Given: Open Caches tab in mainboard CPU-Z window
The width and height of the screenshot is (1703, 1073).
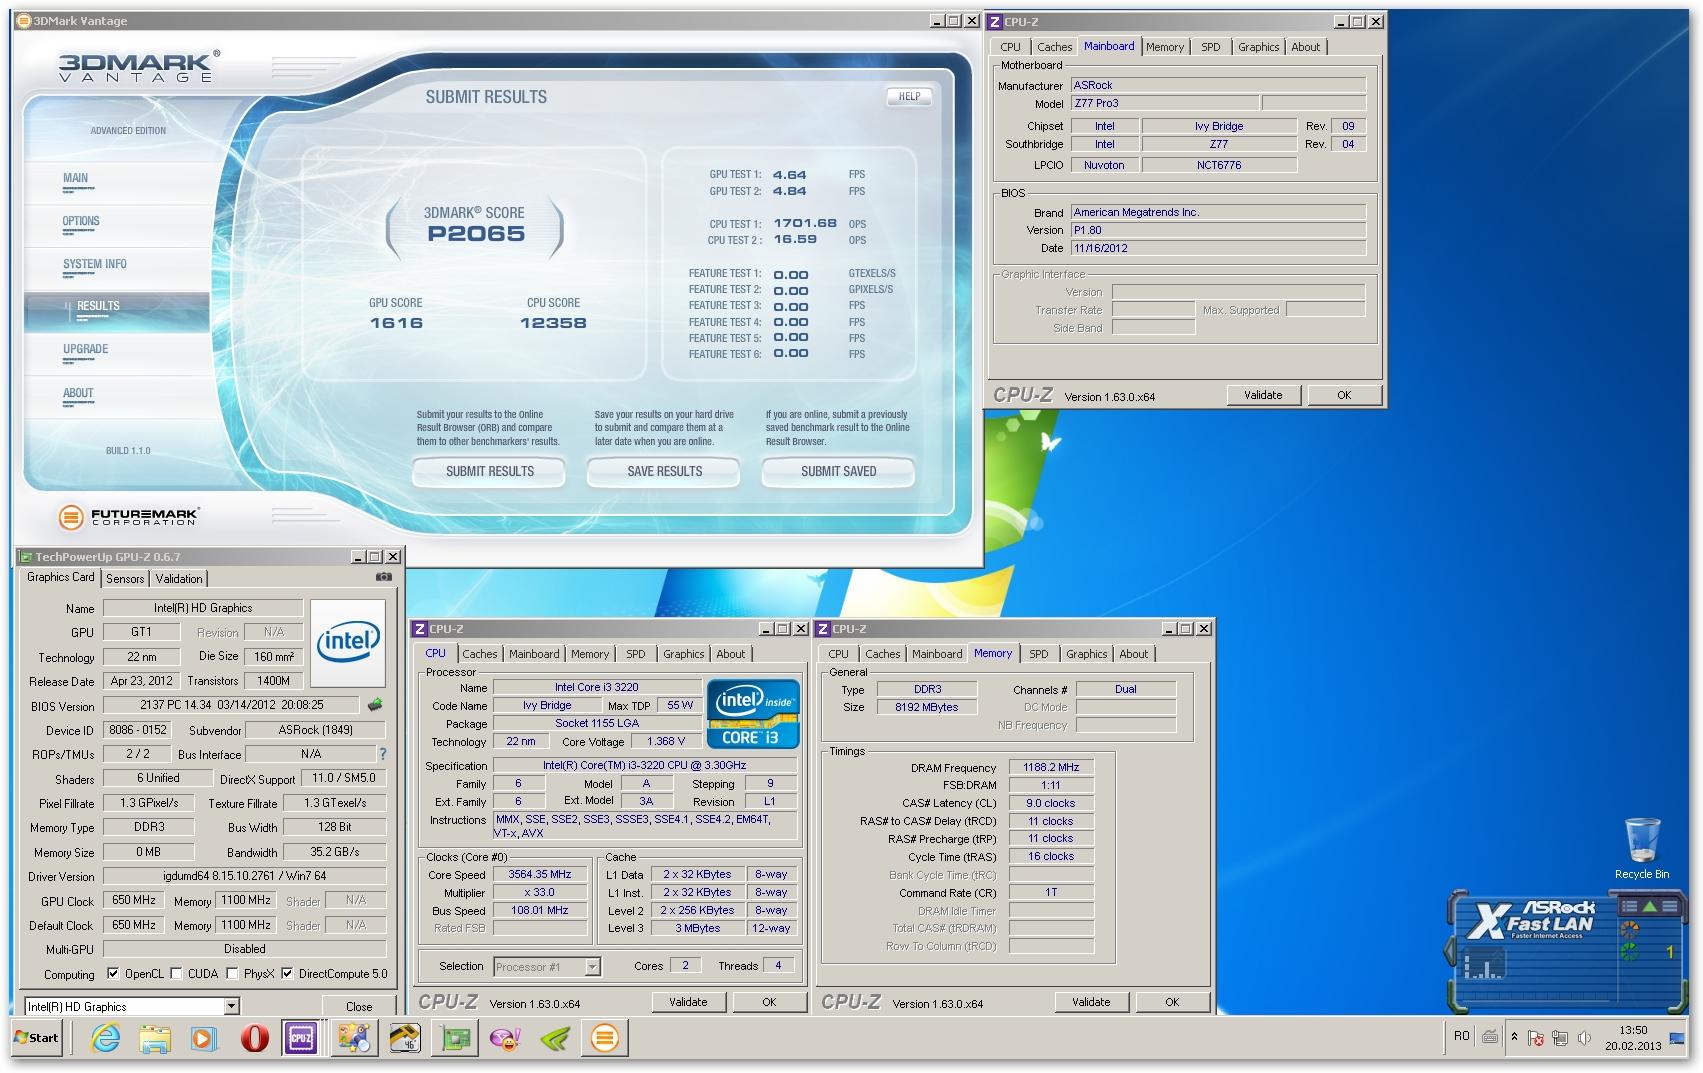Looking at the screenshot, I should tap(1054, 47).
